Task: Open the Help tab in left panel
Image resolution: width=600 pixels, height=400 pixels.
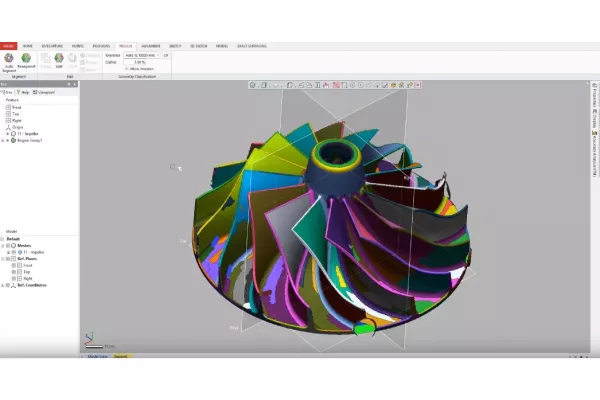Action: (x=24, y=92)
